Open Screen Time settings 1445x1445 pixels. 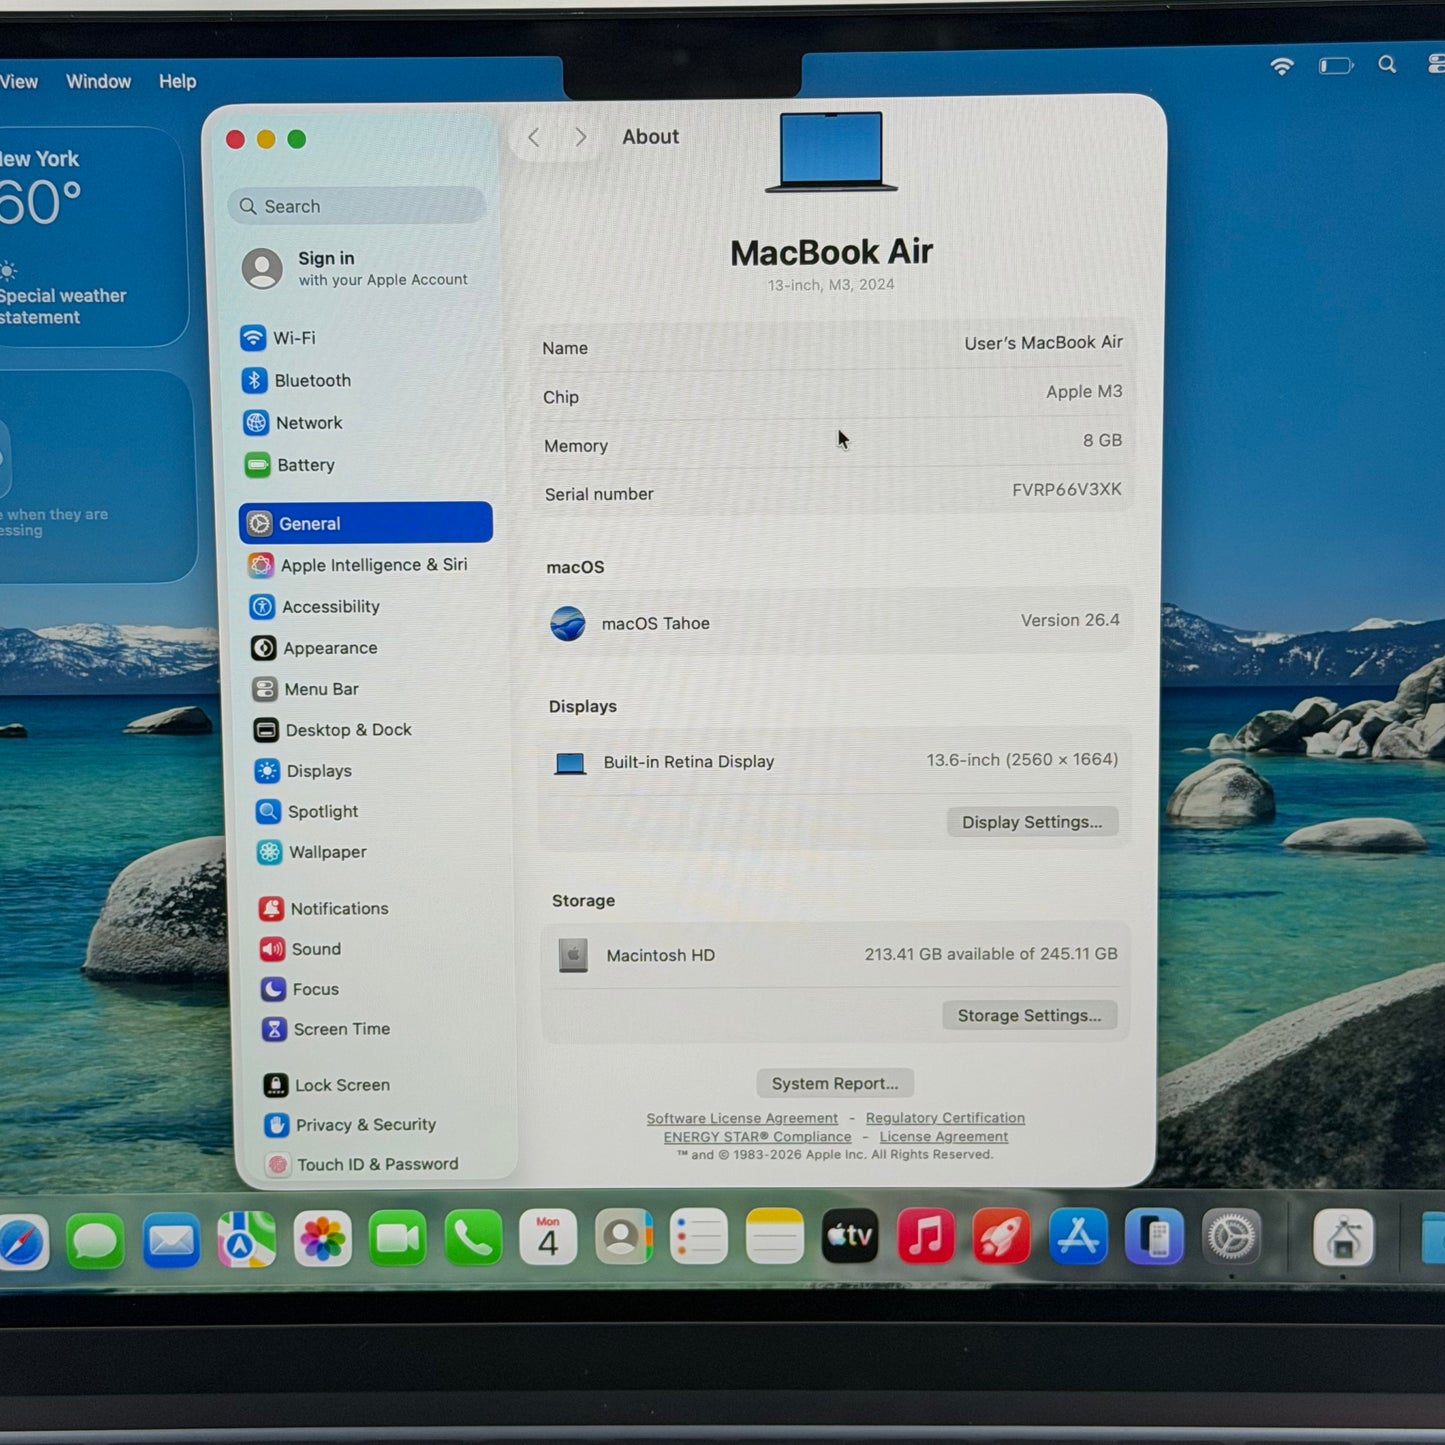(x=326, y=1029)
